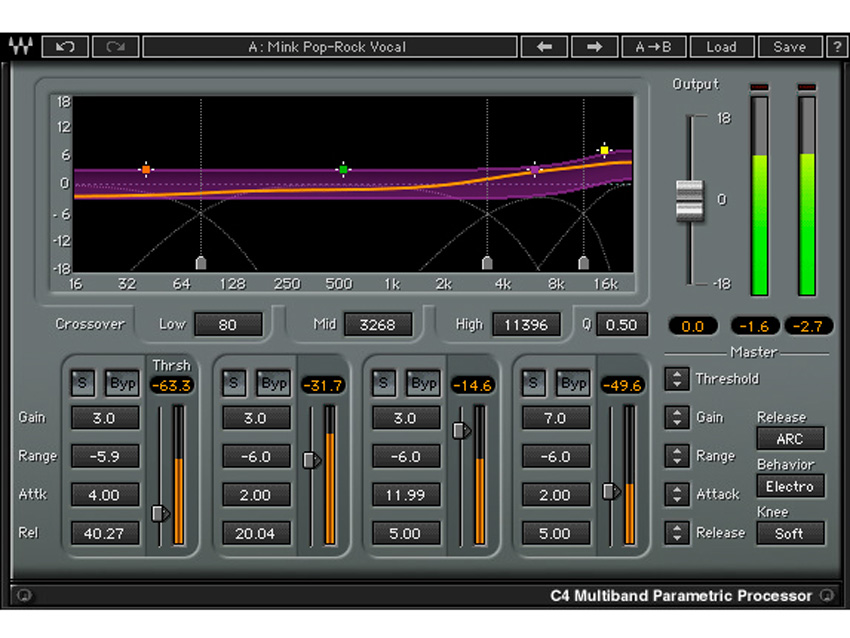Toggle Behavior mode Electro button
This screenshot has height=638, width=850.
click(x=790, y=486)
